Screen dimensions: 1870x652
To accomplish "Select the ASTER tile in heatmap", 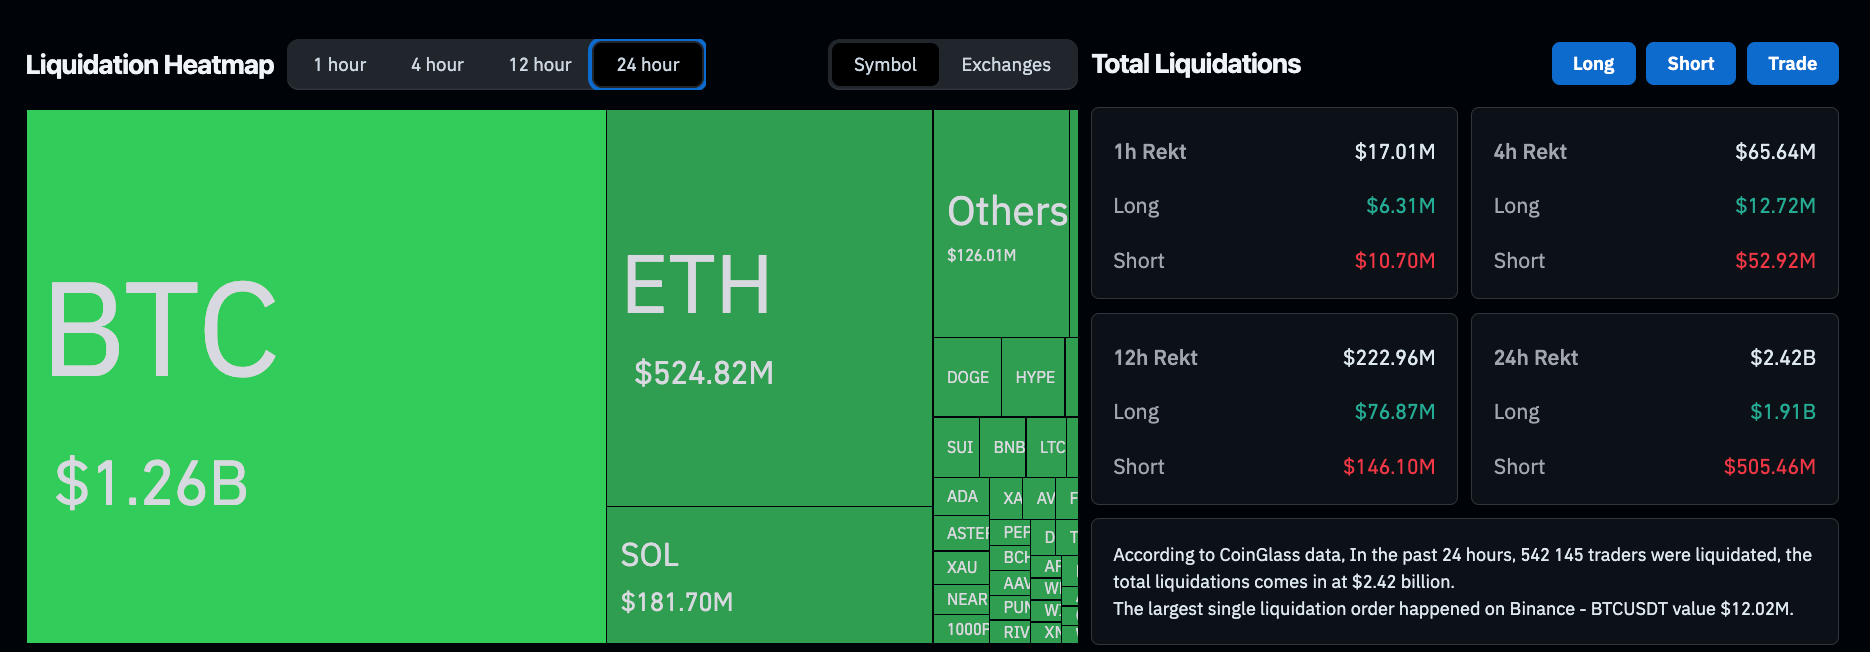I will pyautogui.click(x=961, y=533).
